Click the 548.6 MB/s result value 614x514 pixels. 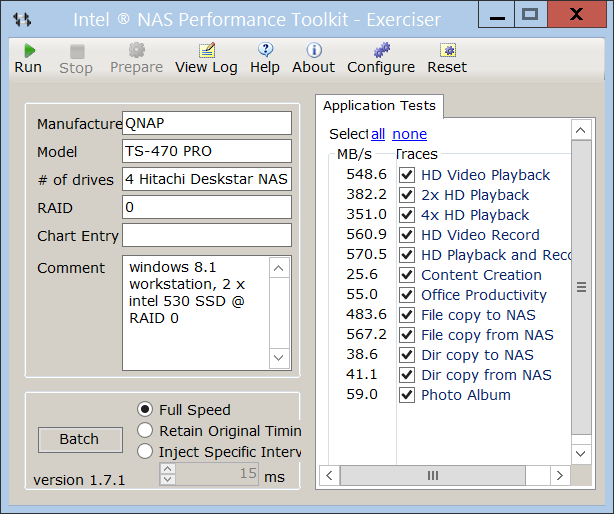pos(367,175)
